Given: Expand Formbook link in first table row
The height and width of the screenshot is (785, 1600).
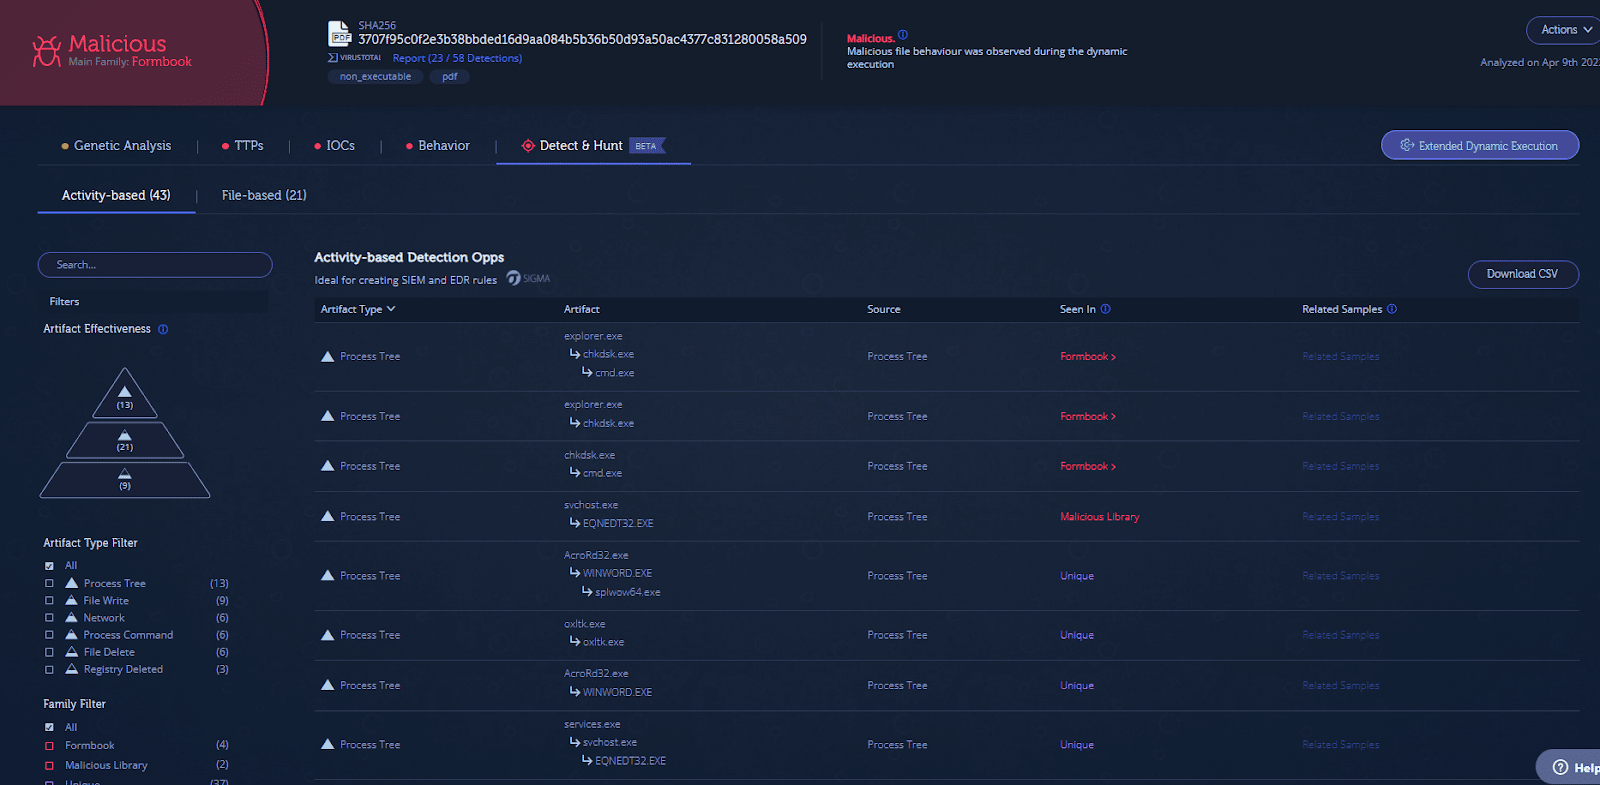Looking at the screenshot, I should (1087, 357).
